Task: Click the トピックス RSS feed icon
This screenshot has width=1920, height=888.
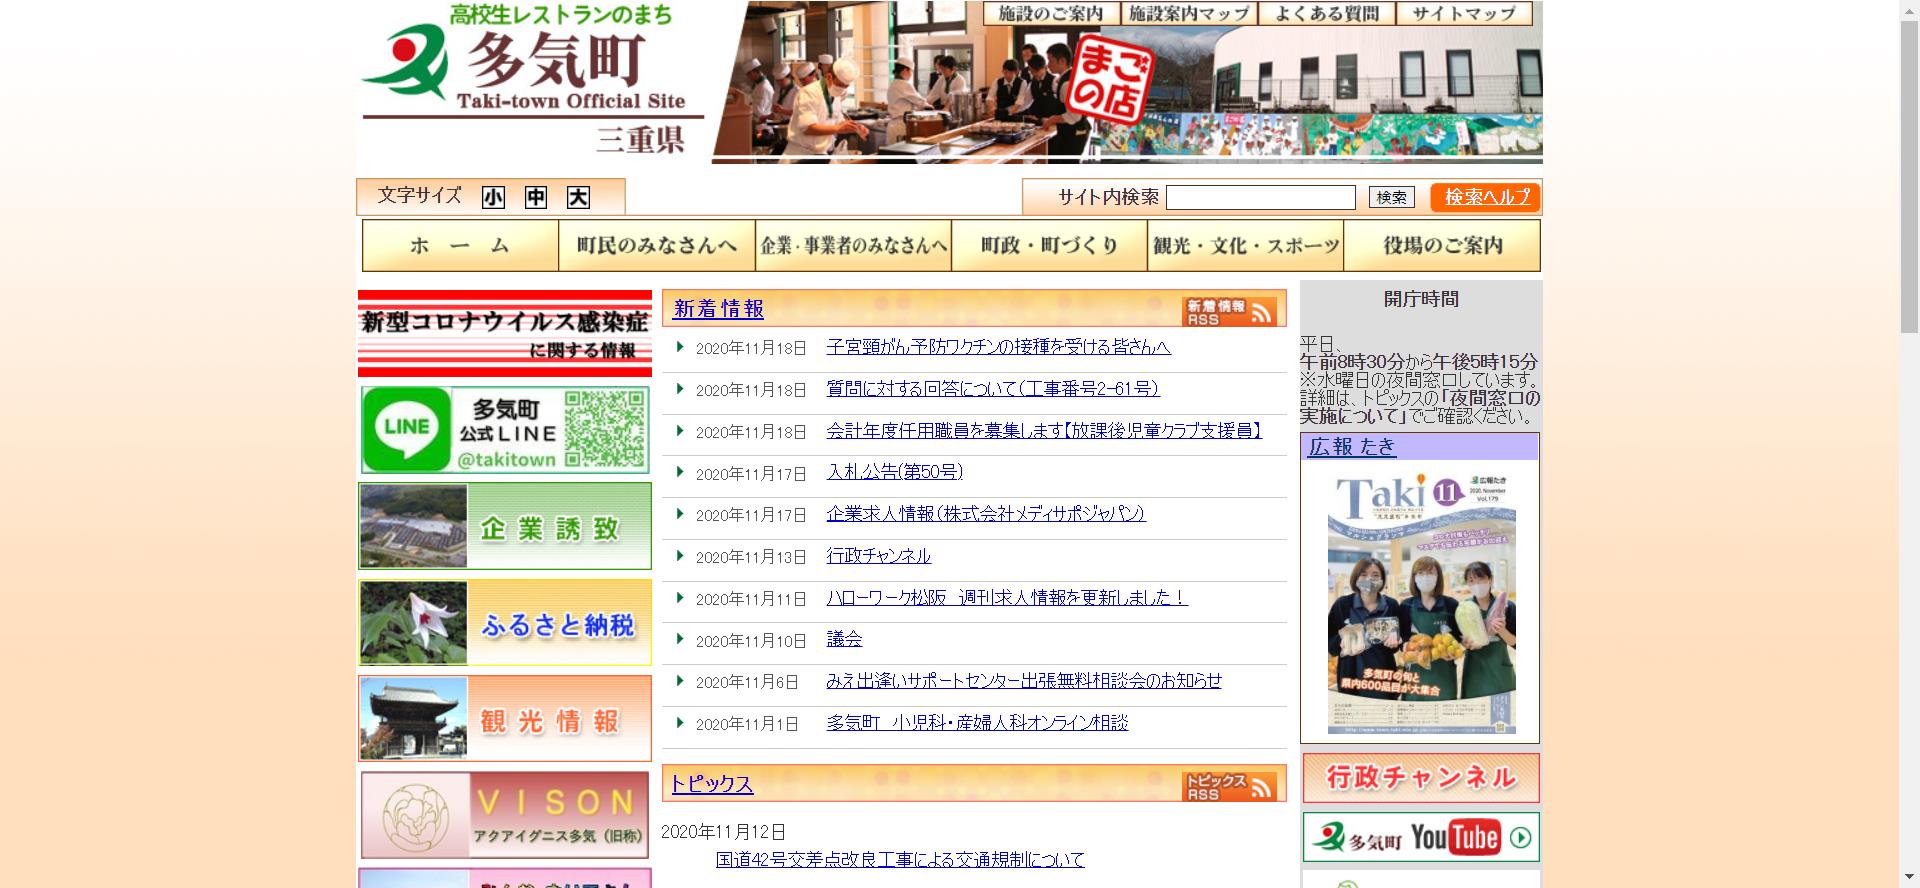Action: (x=1230, y=786)
